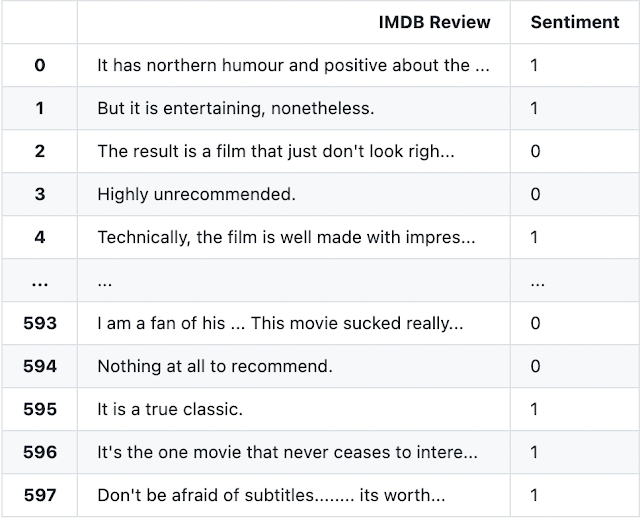
Task: Select row index 2
Action: click(40, 151)
